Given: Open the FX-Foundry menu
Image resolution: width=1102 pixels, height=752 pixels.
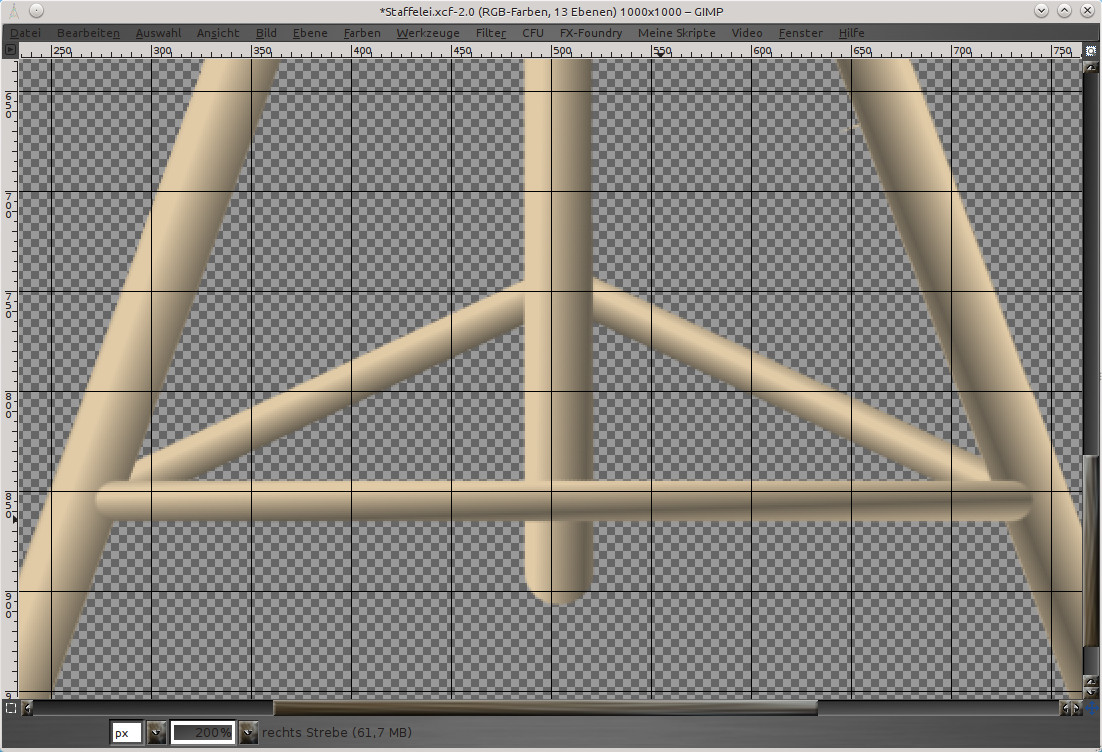Looking at the screenshot, I should click(590, 33).
